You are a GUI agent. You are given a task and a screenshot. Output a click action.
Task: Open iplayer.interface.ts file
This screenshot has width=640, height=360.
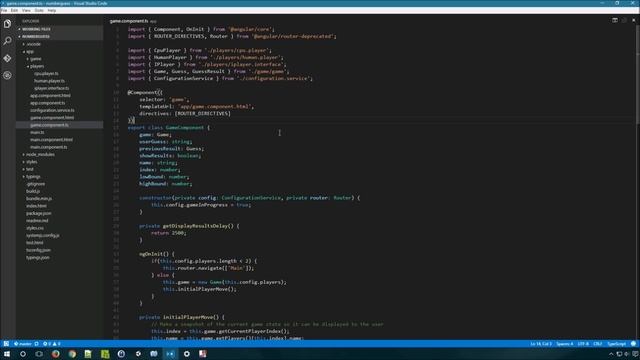[x=51, y=88]
